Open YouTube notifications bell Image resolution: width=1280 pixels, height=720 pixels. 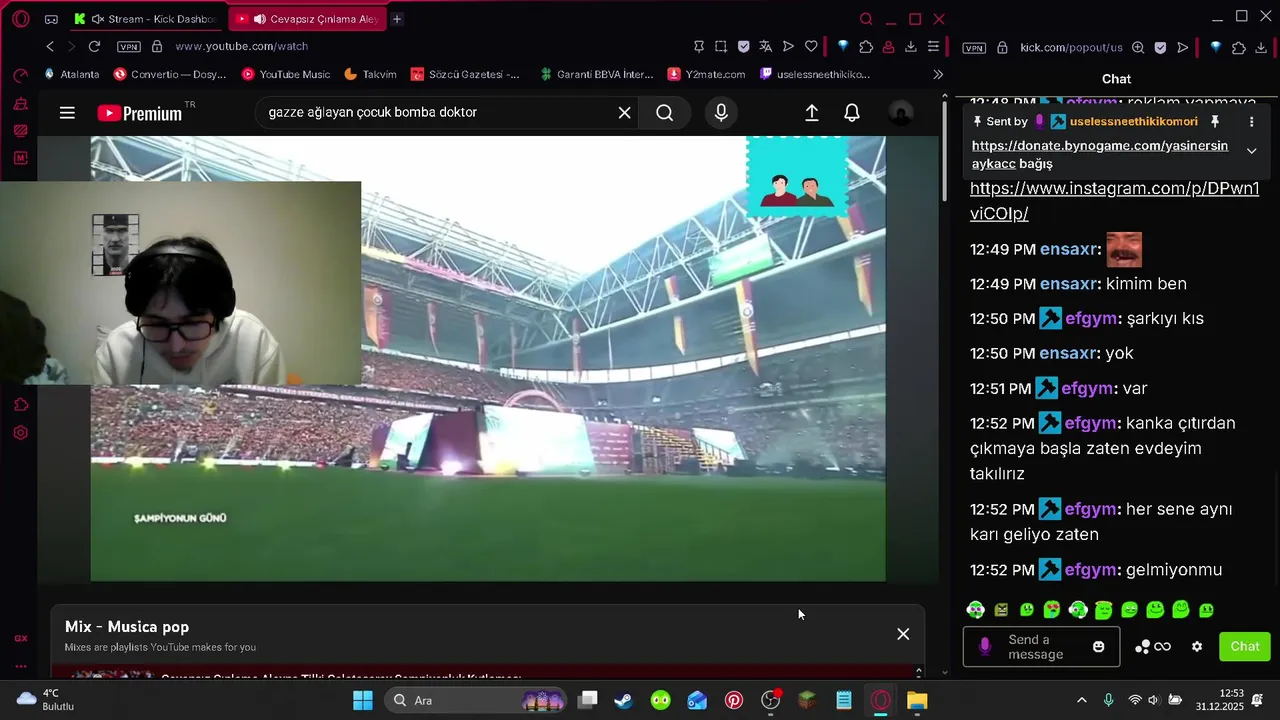coord(852,113)
